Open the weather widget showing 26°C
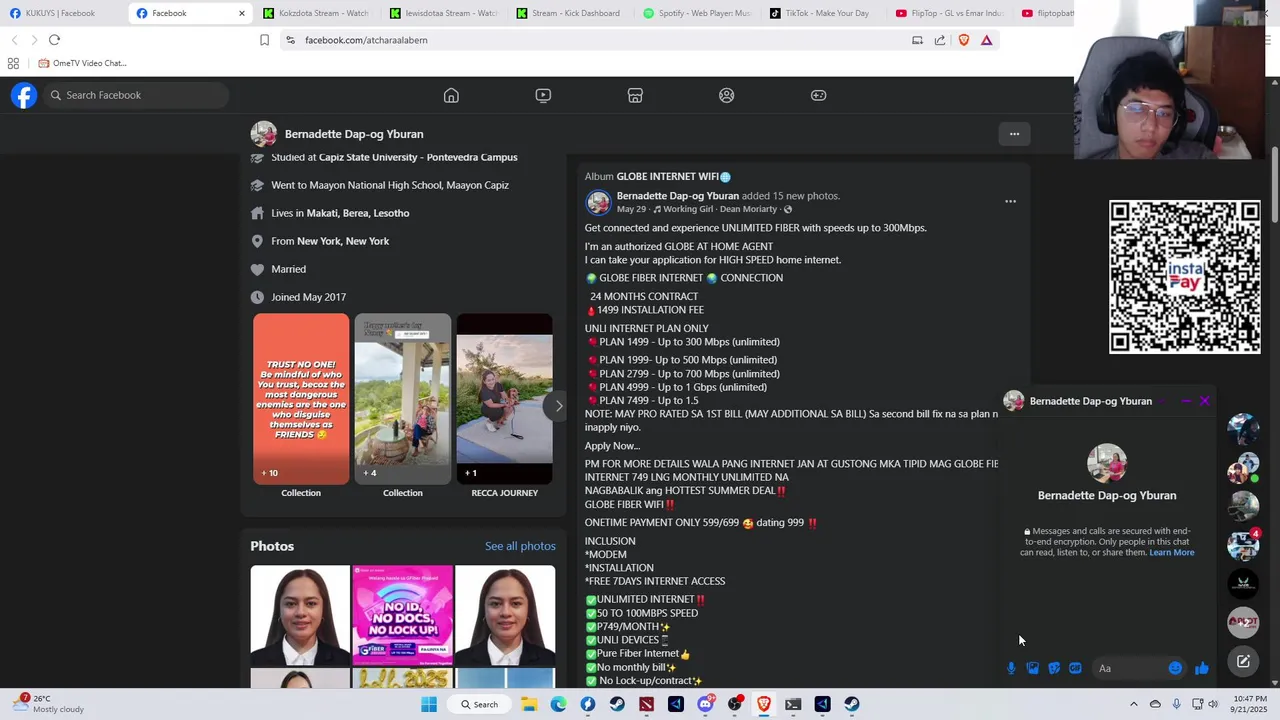The height and width of the screenshot is (720, 1280). (x=48, y=704)
